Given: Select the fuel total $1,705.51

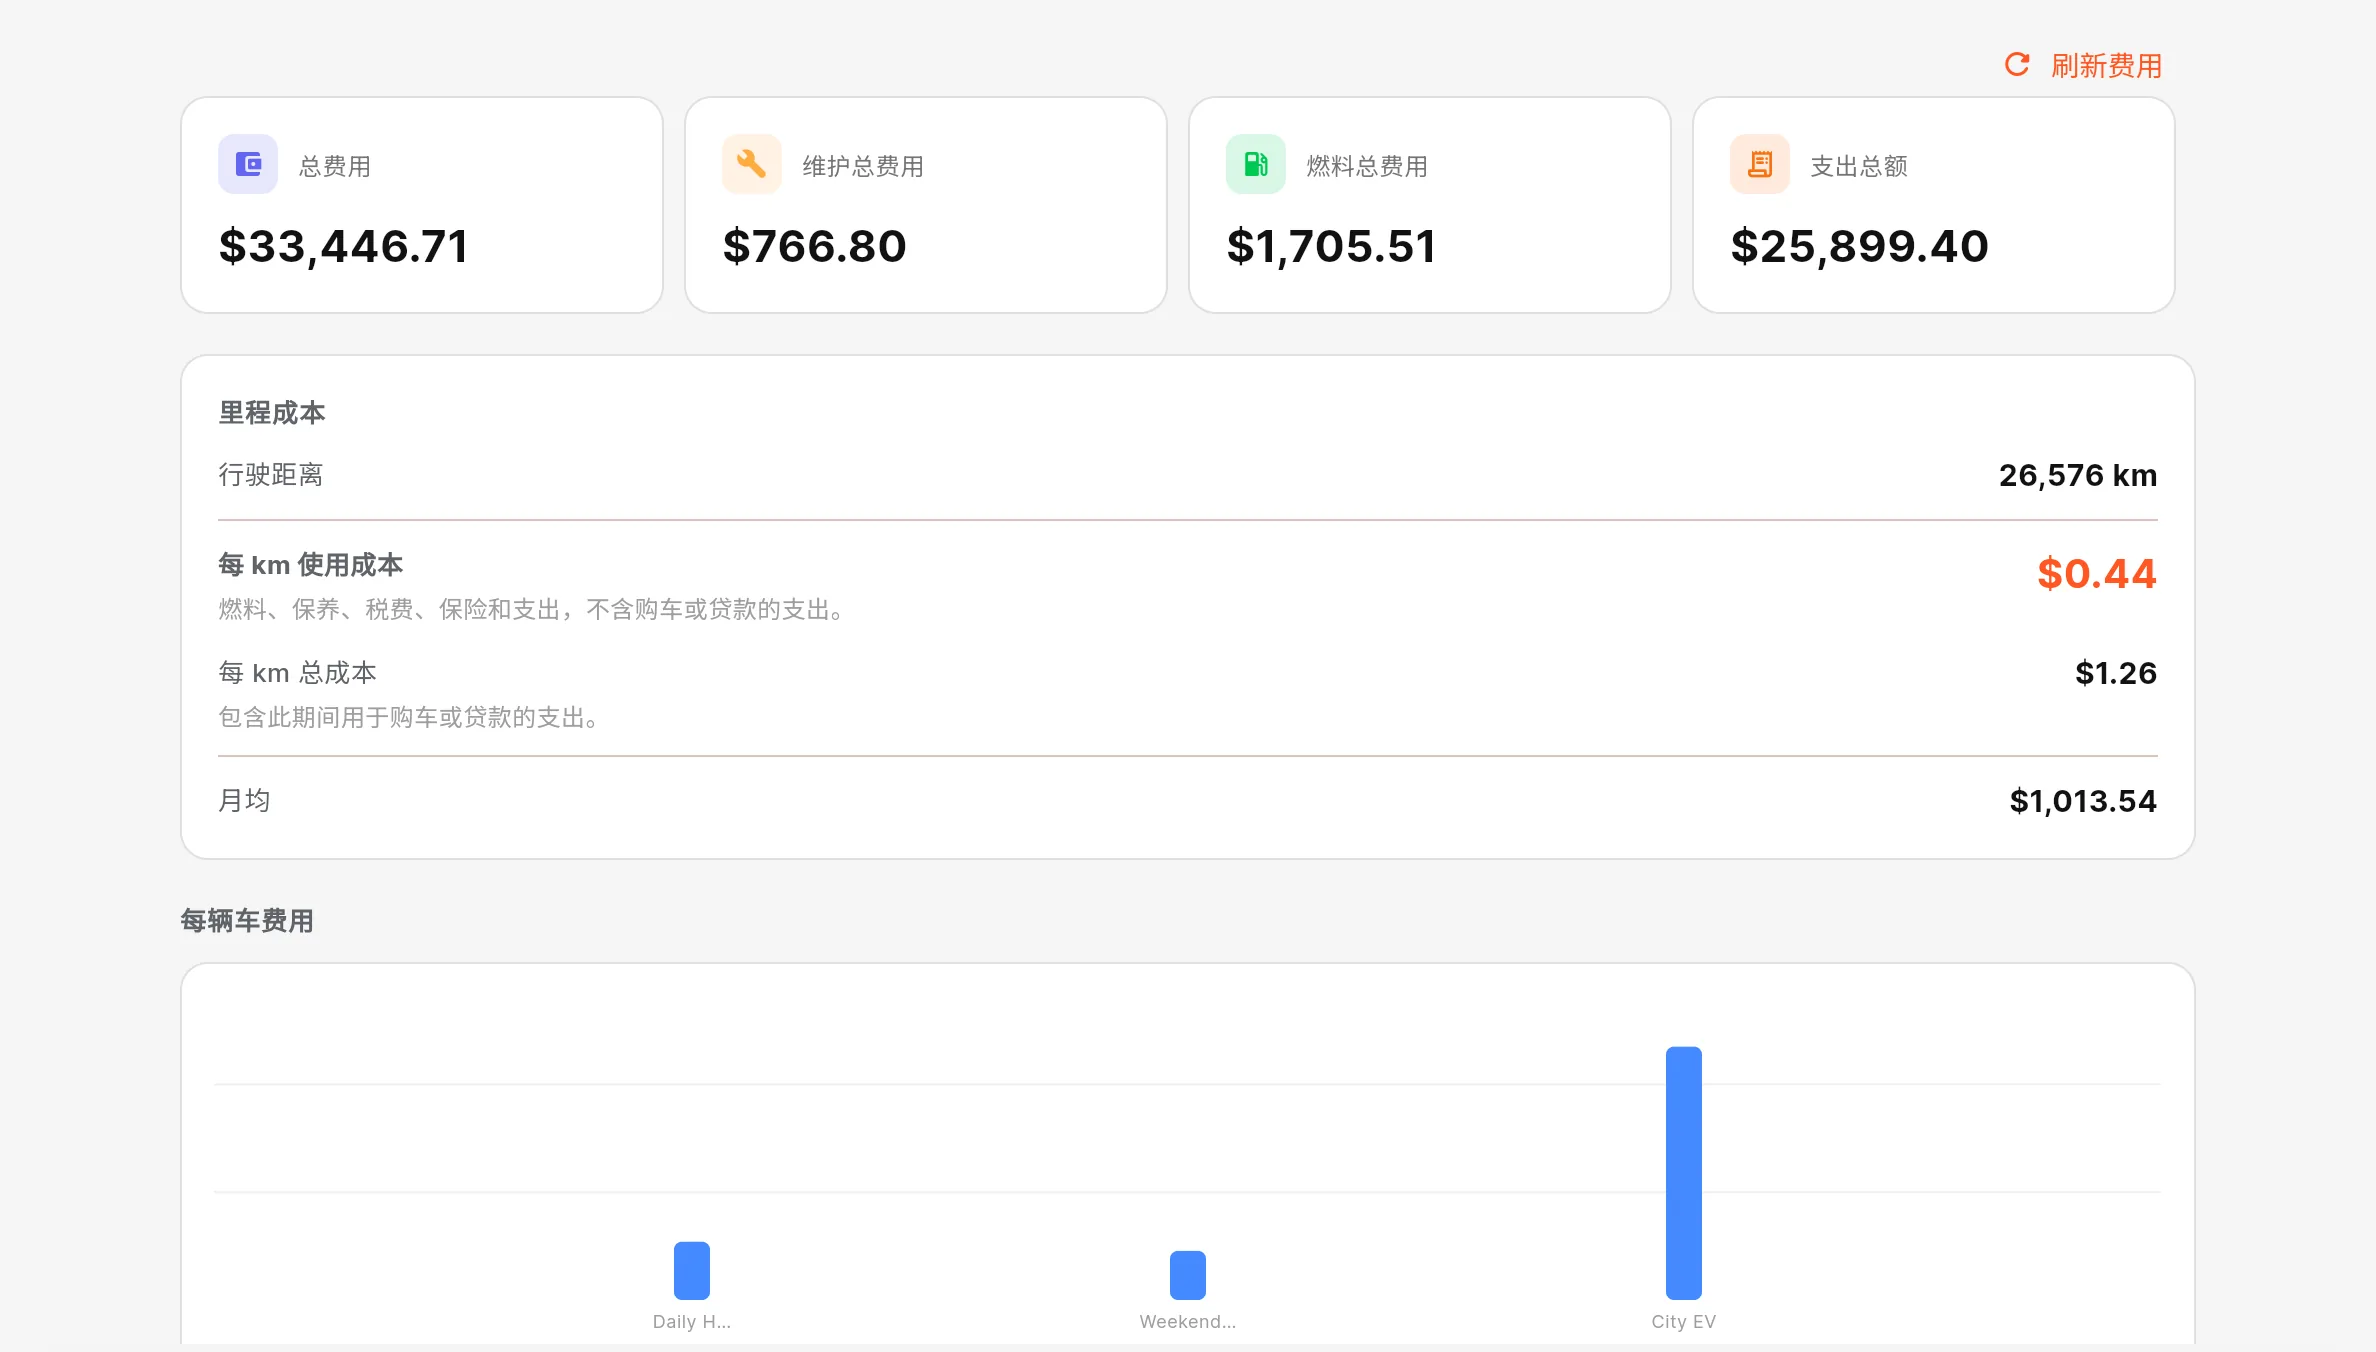Looking at the screenshot, I should tap(1331, 247).
